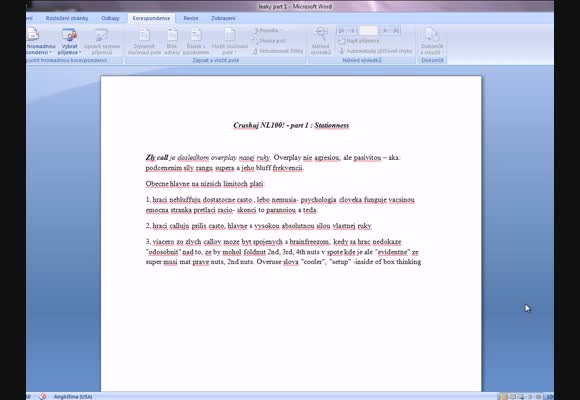Screen dimensions: 580x400
Task: Click Automaticky zjišťovat chyby button
Action: 375,51
